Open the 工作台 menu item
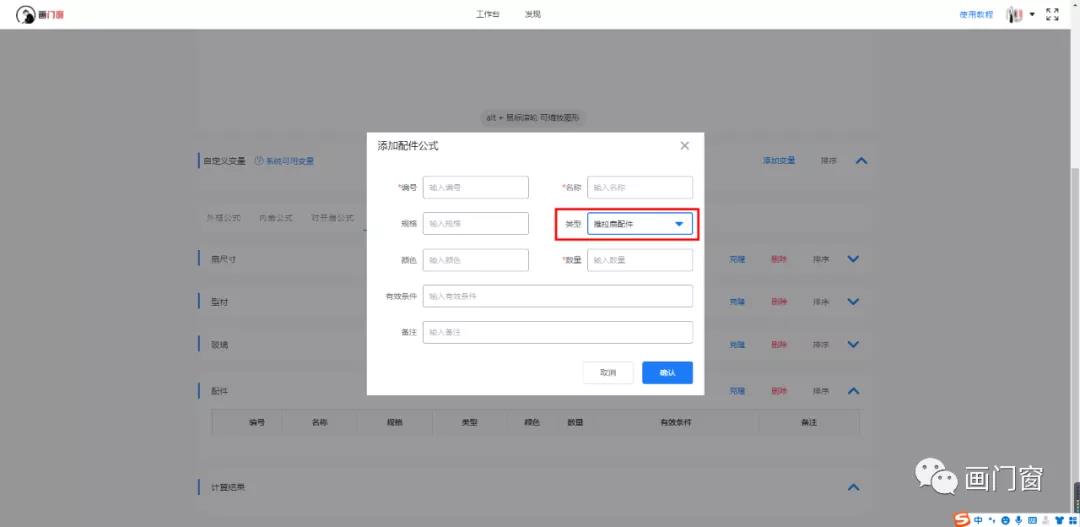 click(x=487, y=15)
